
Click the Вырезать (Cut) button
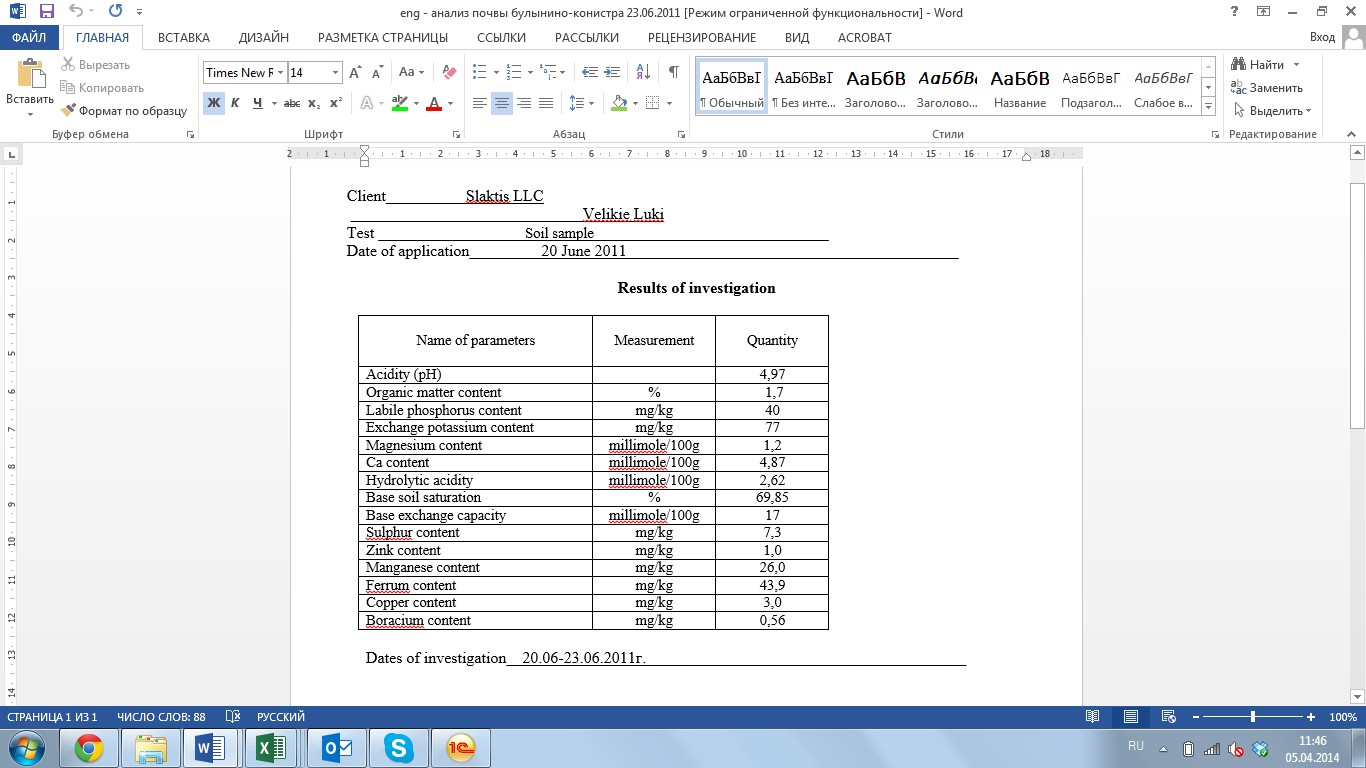coord(95,65)
